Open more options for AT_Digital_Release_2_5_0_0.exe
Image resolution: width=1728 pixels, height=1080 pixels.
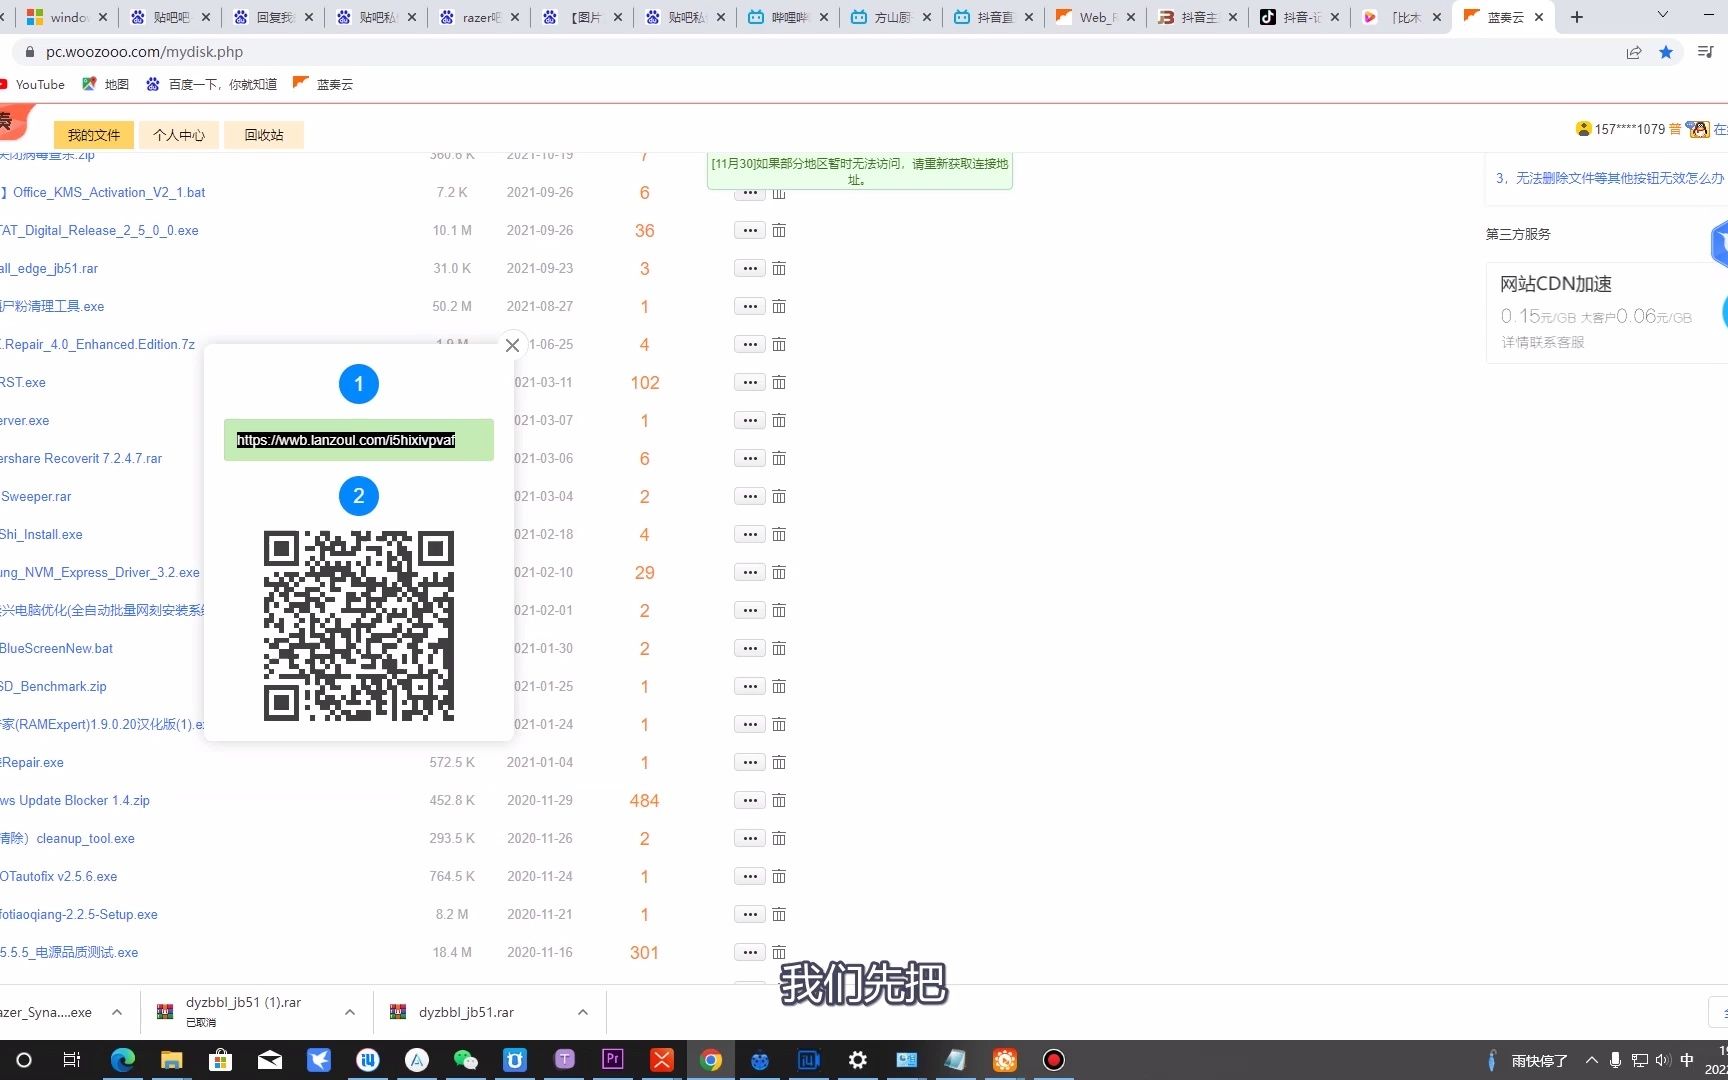pos(750,231)
